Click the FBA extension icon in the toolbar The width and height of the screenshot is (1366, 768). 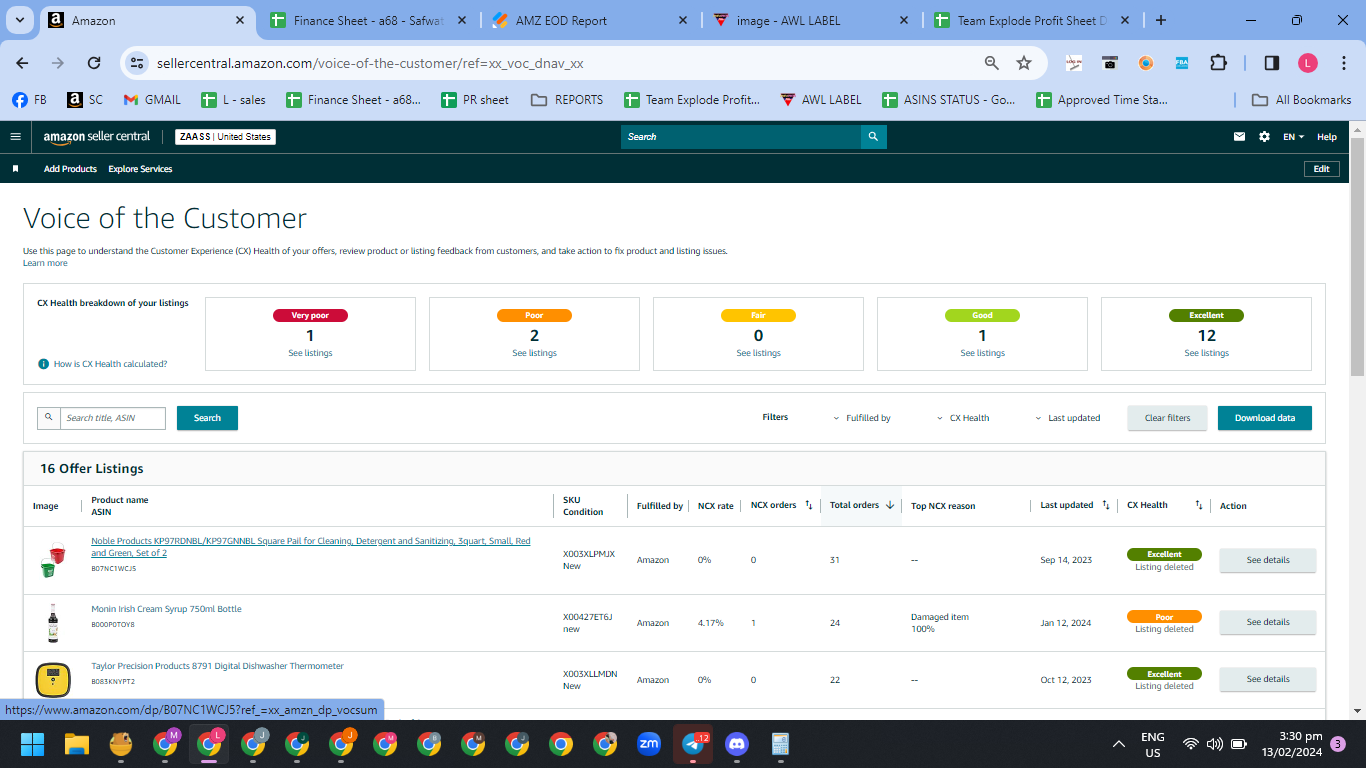[x=1182, y=63]
